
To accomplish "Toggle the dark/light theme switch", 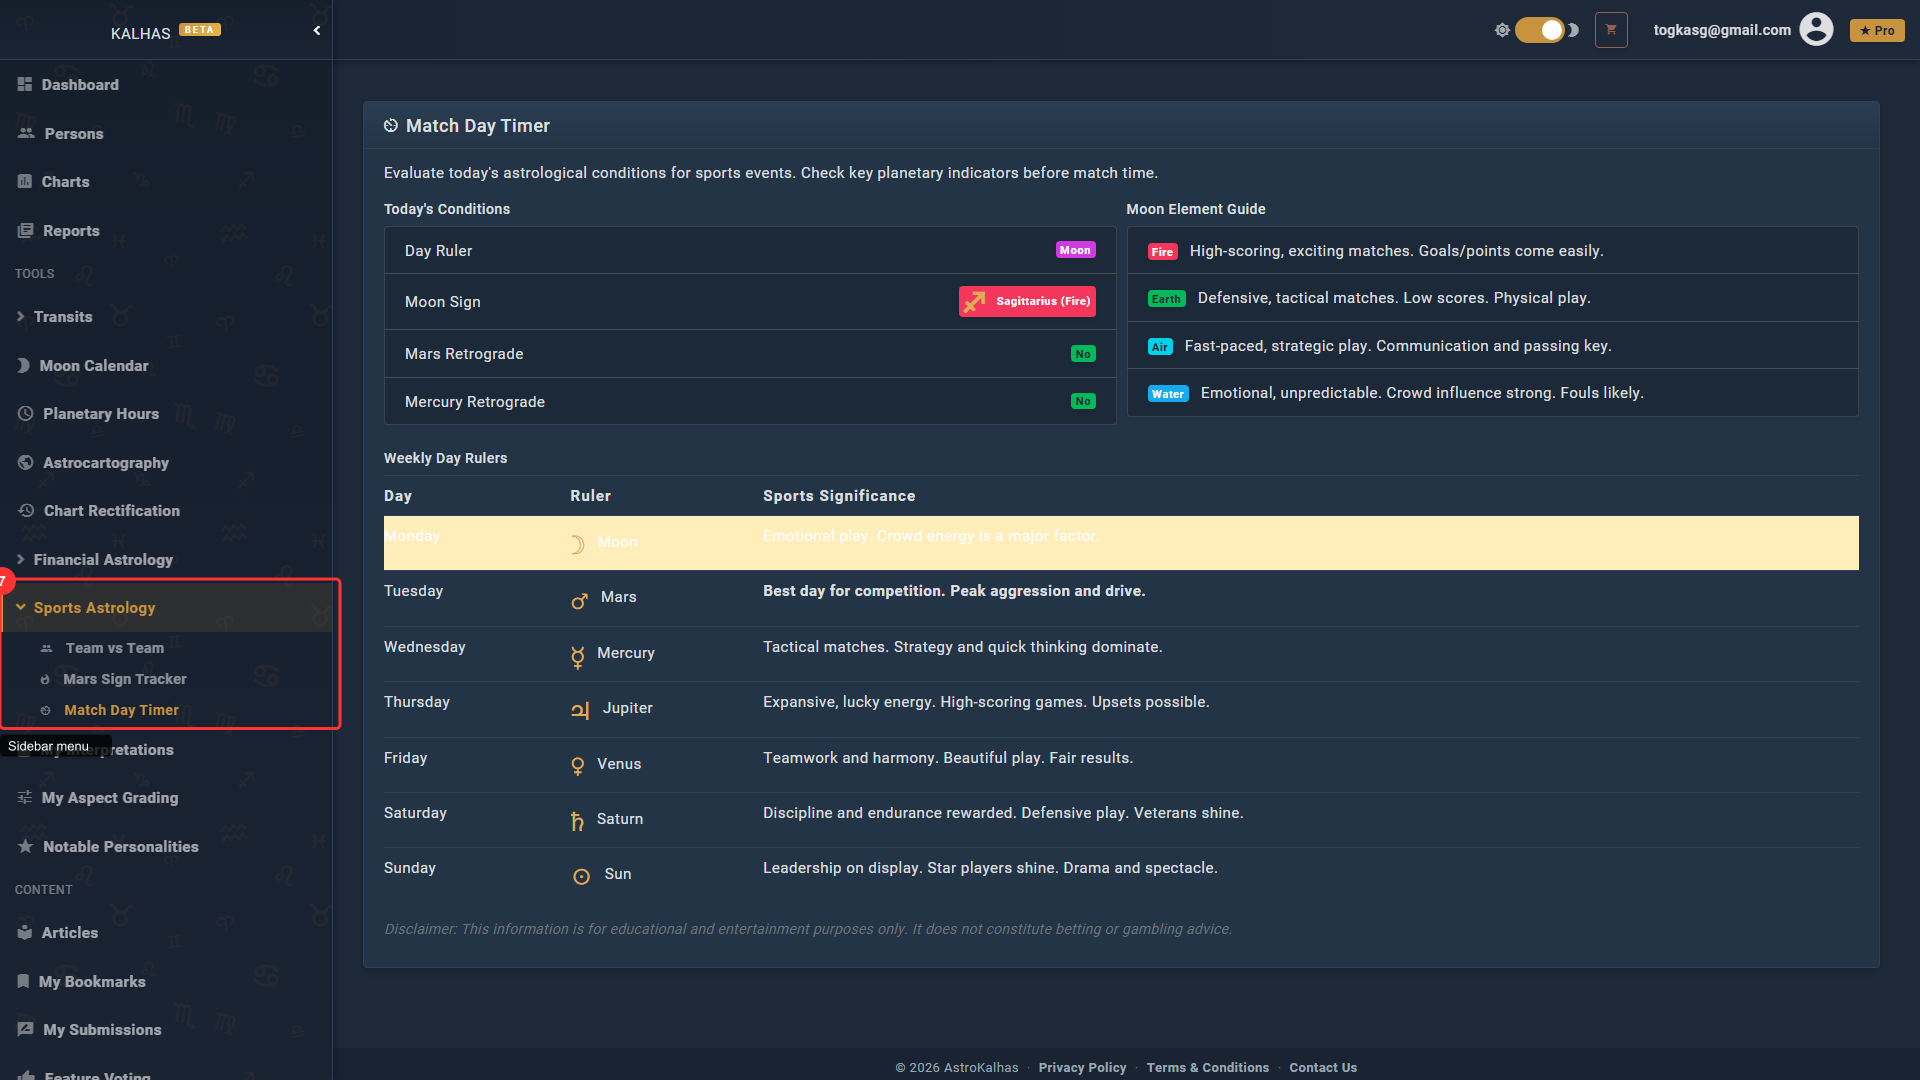I will pyautogui.click(x=1540, y=30).
